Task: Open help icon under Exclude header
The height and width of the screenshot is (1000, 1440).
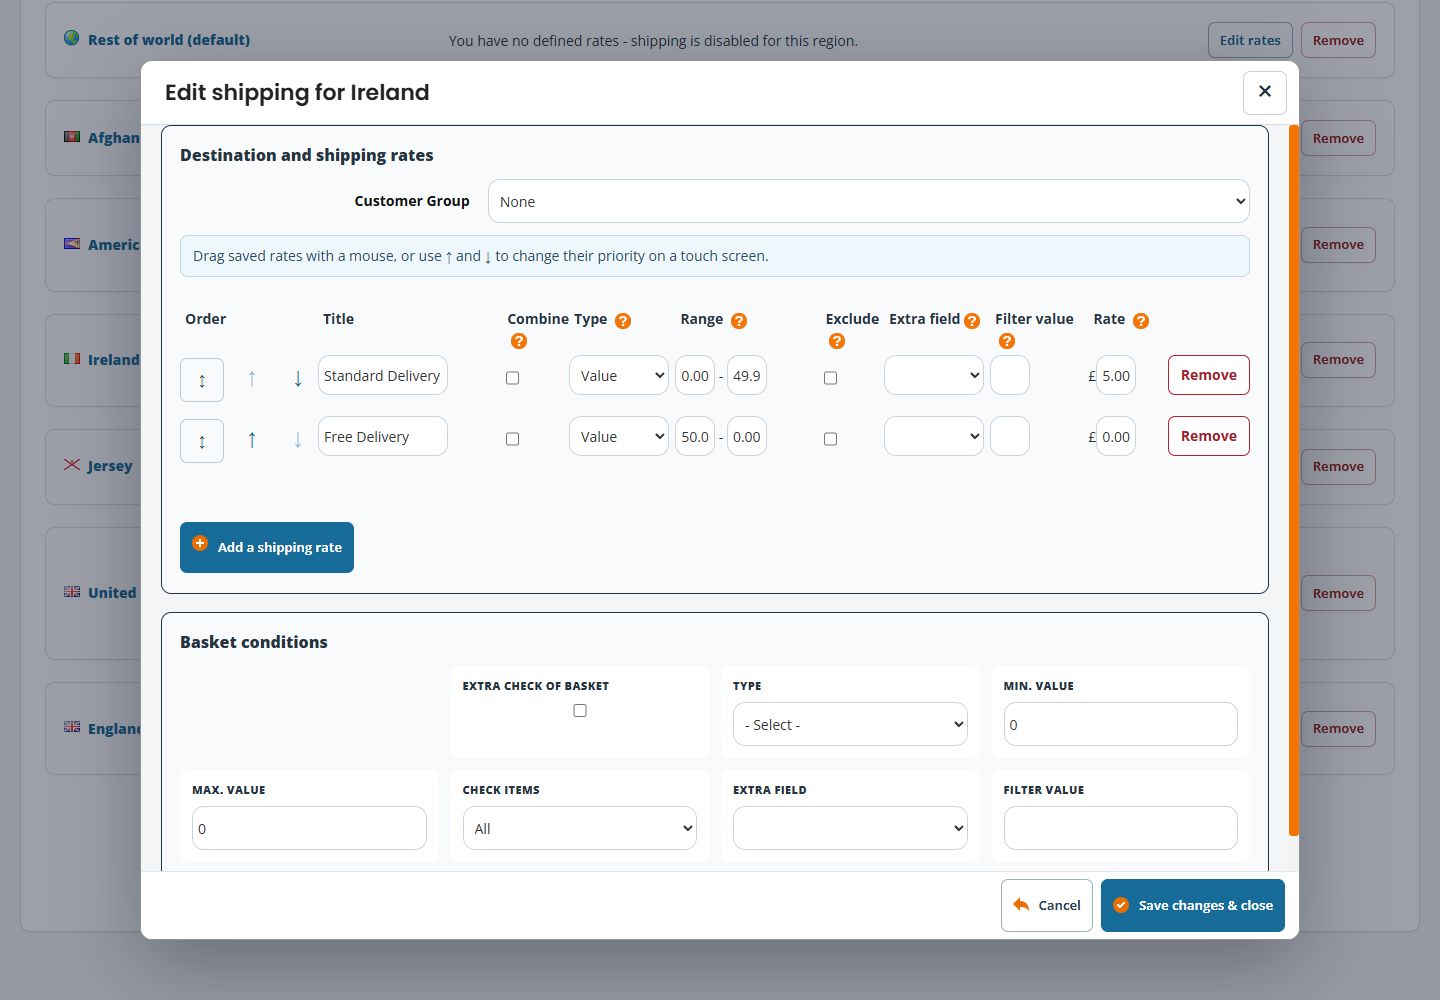Action: 837,341
